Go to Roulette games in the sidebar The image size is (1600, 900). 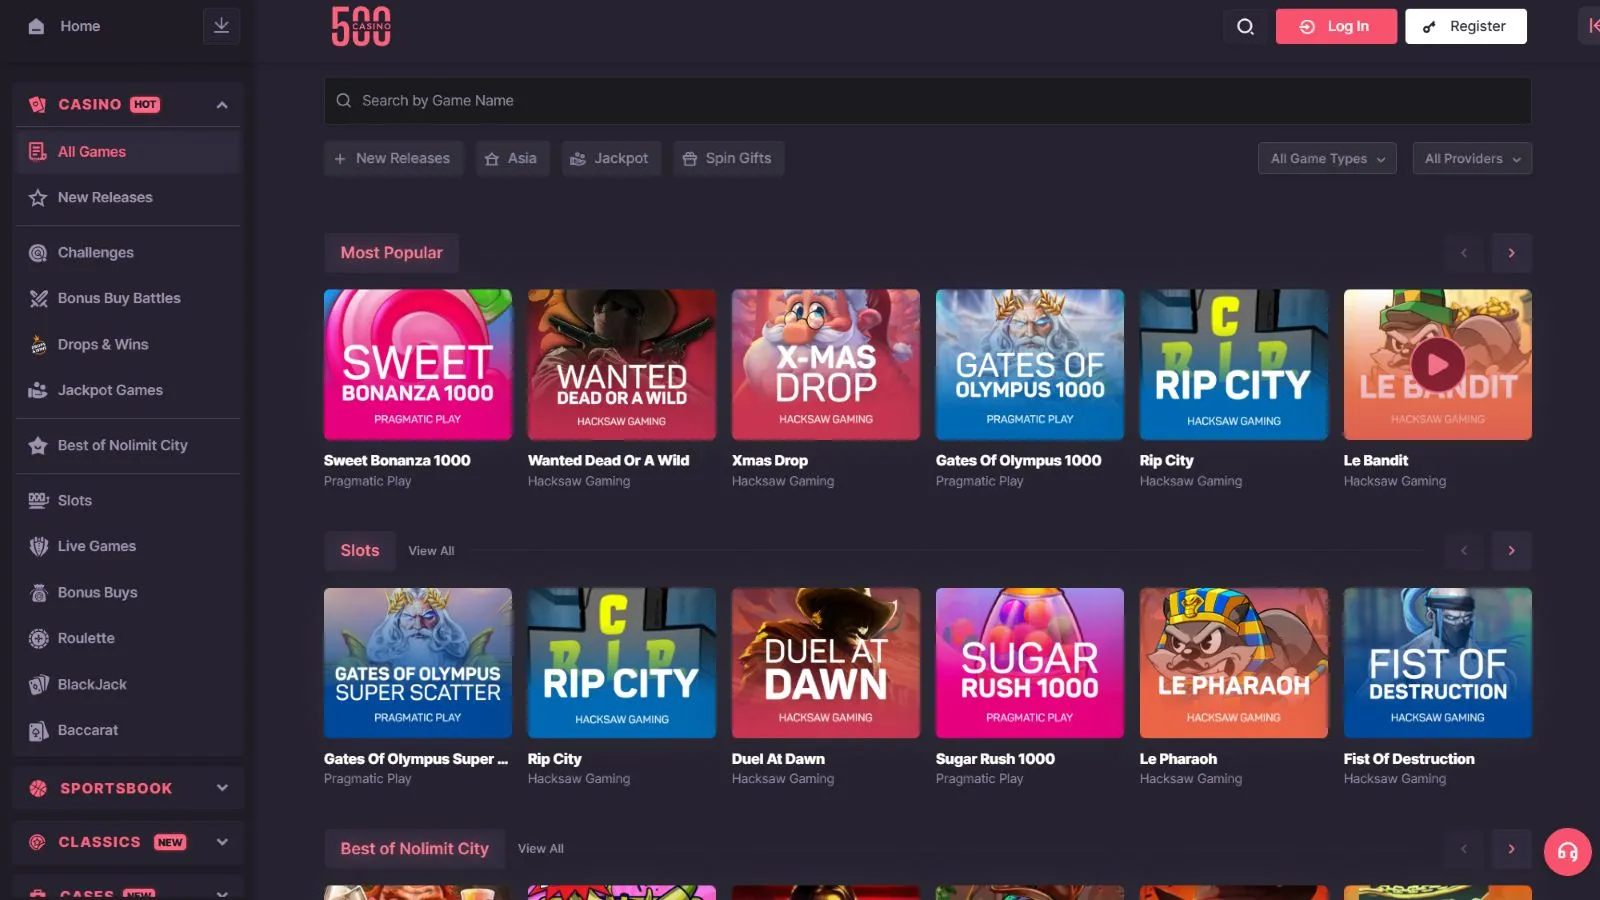pyautogui.click(x=86, y=638)
